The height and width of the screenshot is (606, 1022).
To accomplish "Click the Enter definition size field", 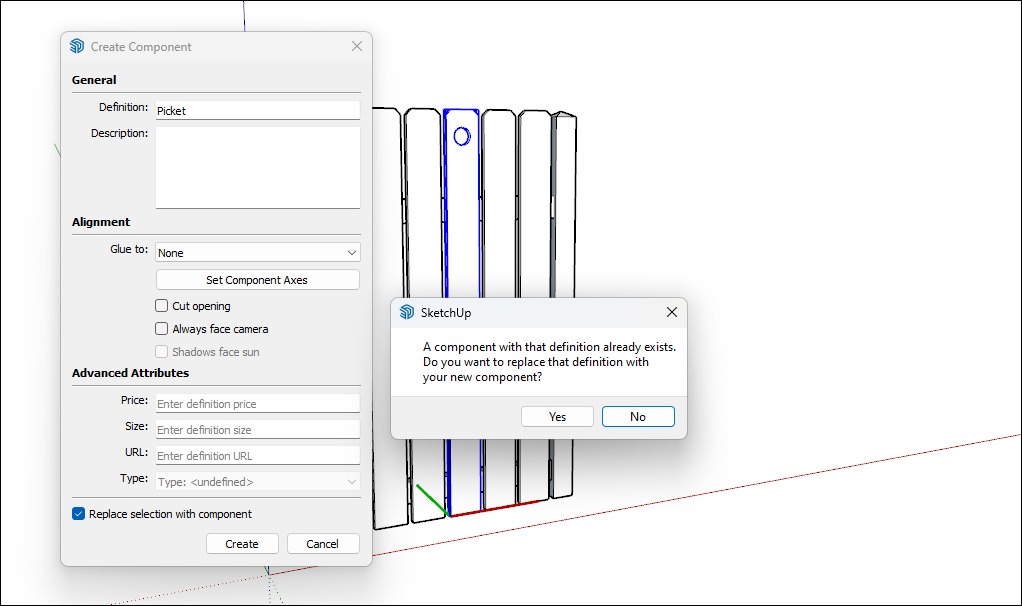I will (257, 429).
